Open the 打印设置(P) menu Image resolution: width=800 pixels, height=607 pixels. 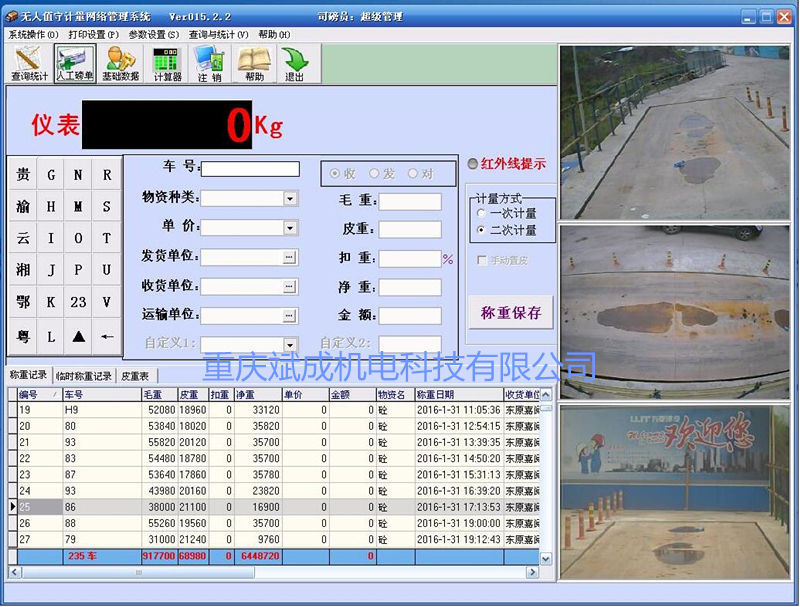tap(93, 35)
